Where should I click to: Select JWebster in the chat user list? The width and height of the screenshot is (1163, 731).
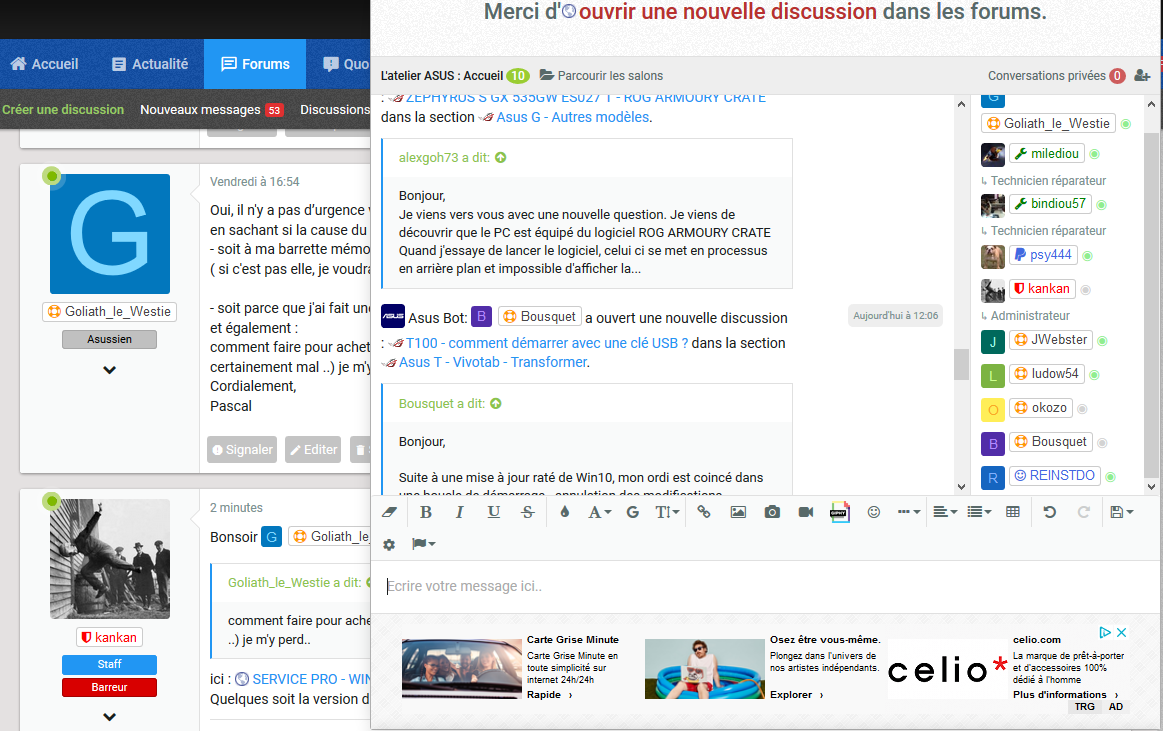click(1051, 340)
